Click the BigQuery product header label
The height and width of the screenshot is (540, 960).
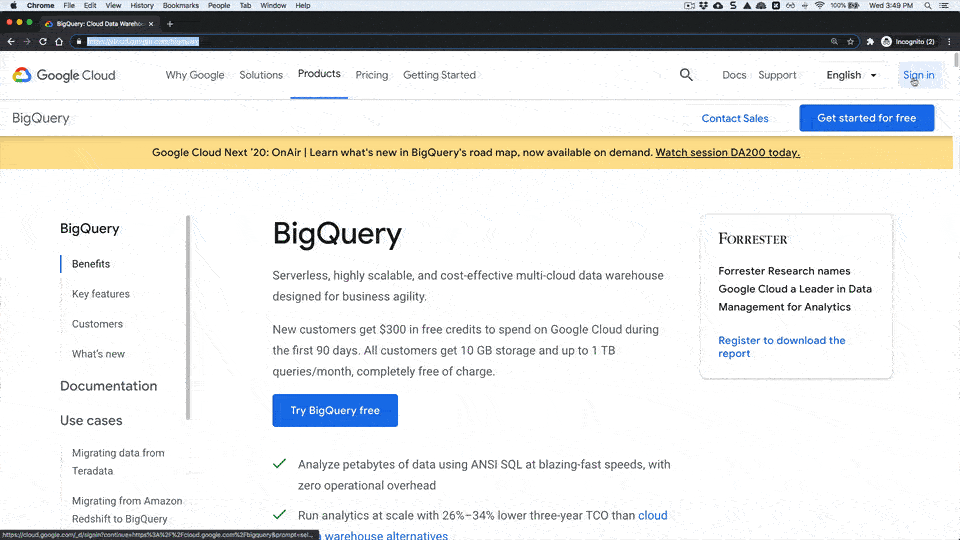[x=40, y=118]
